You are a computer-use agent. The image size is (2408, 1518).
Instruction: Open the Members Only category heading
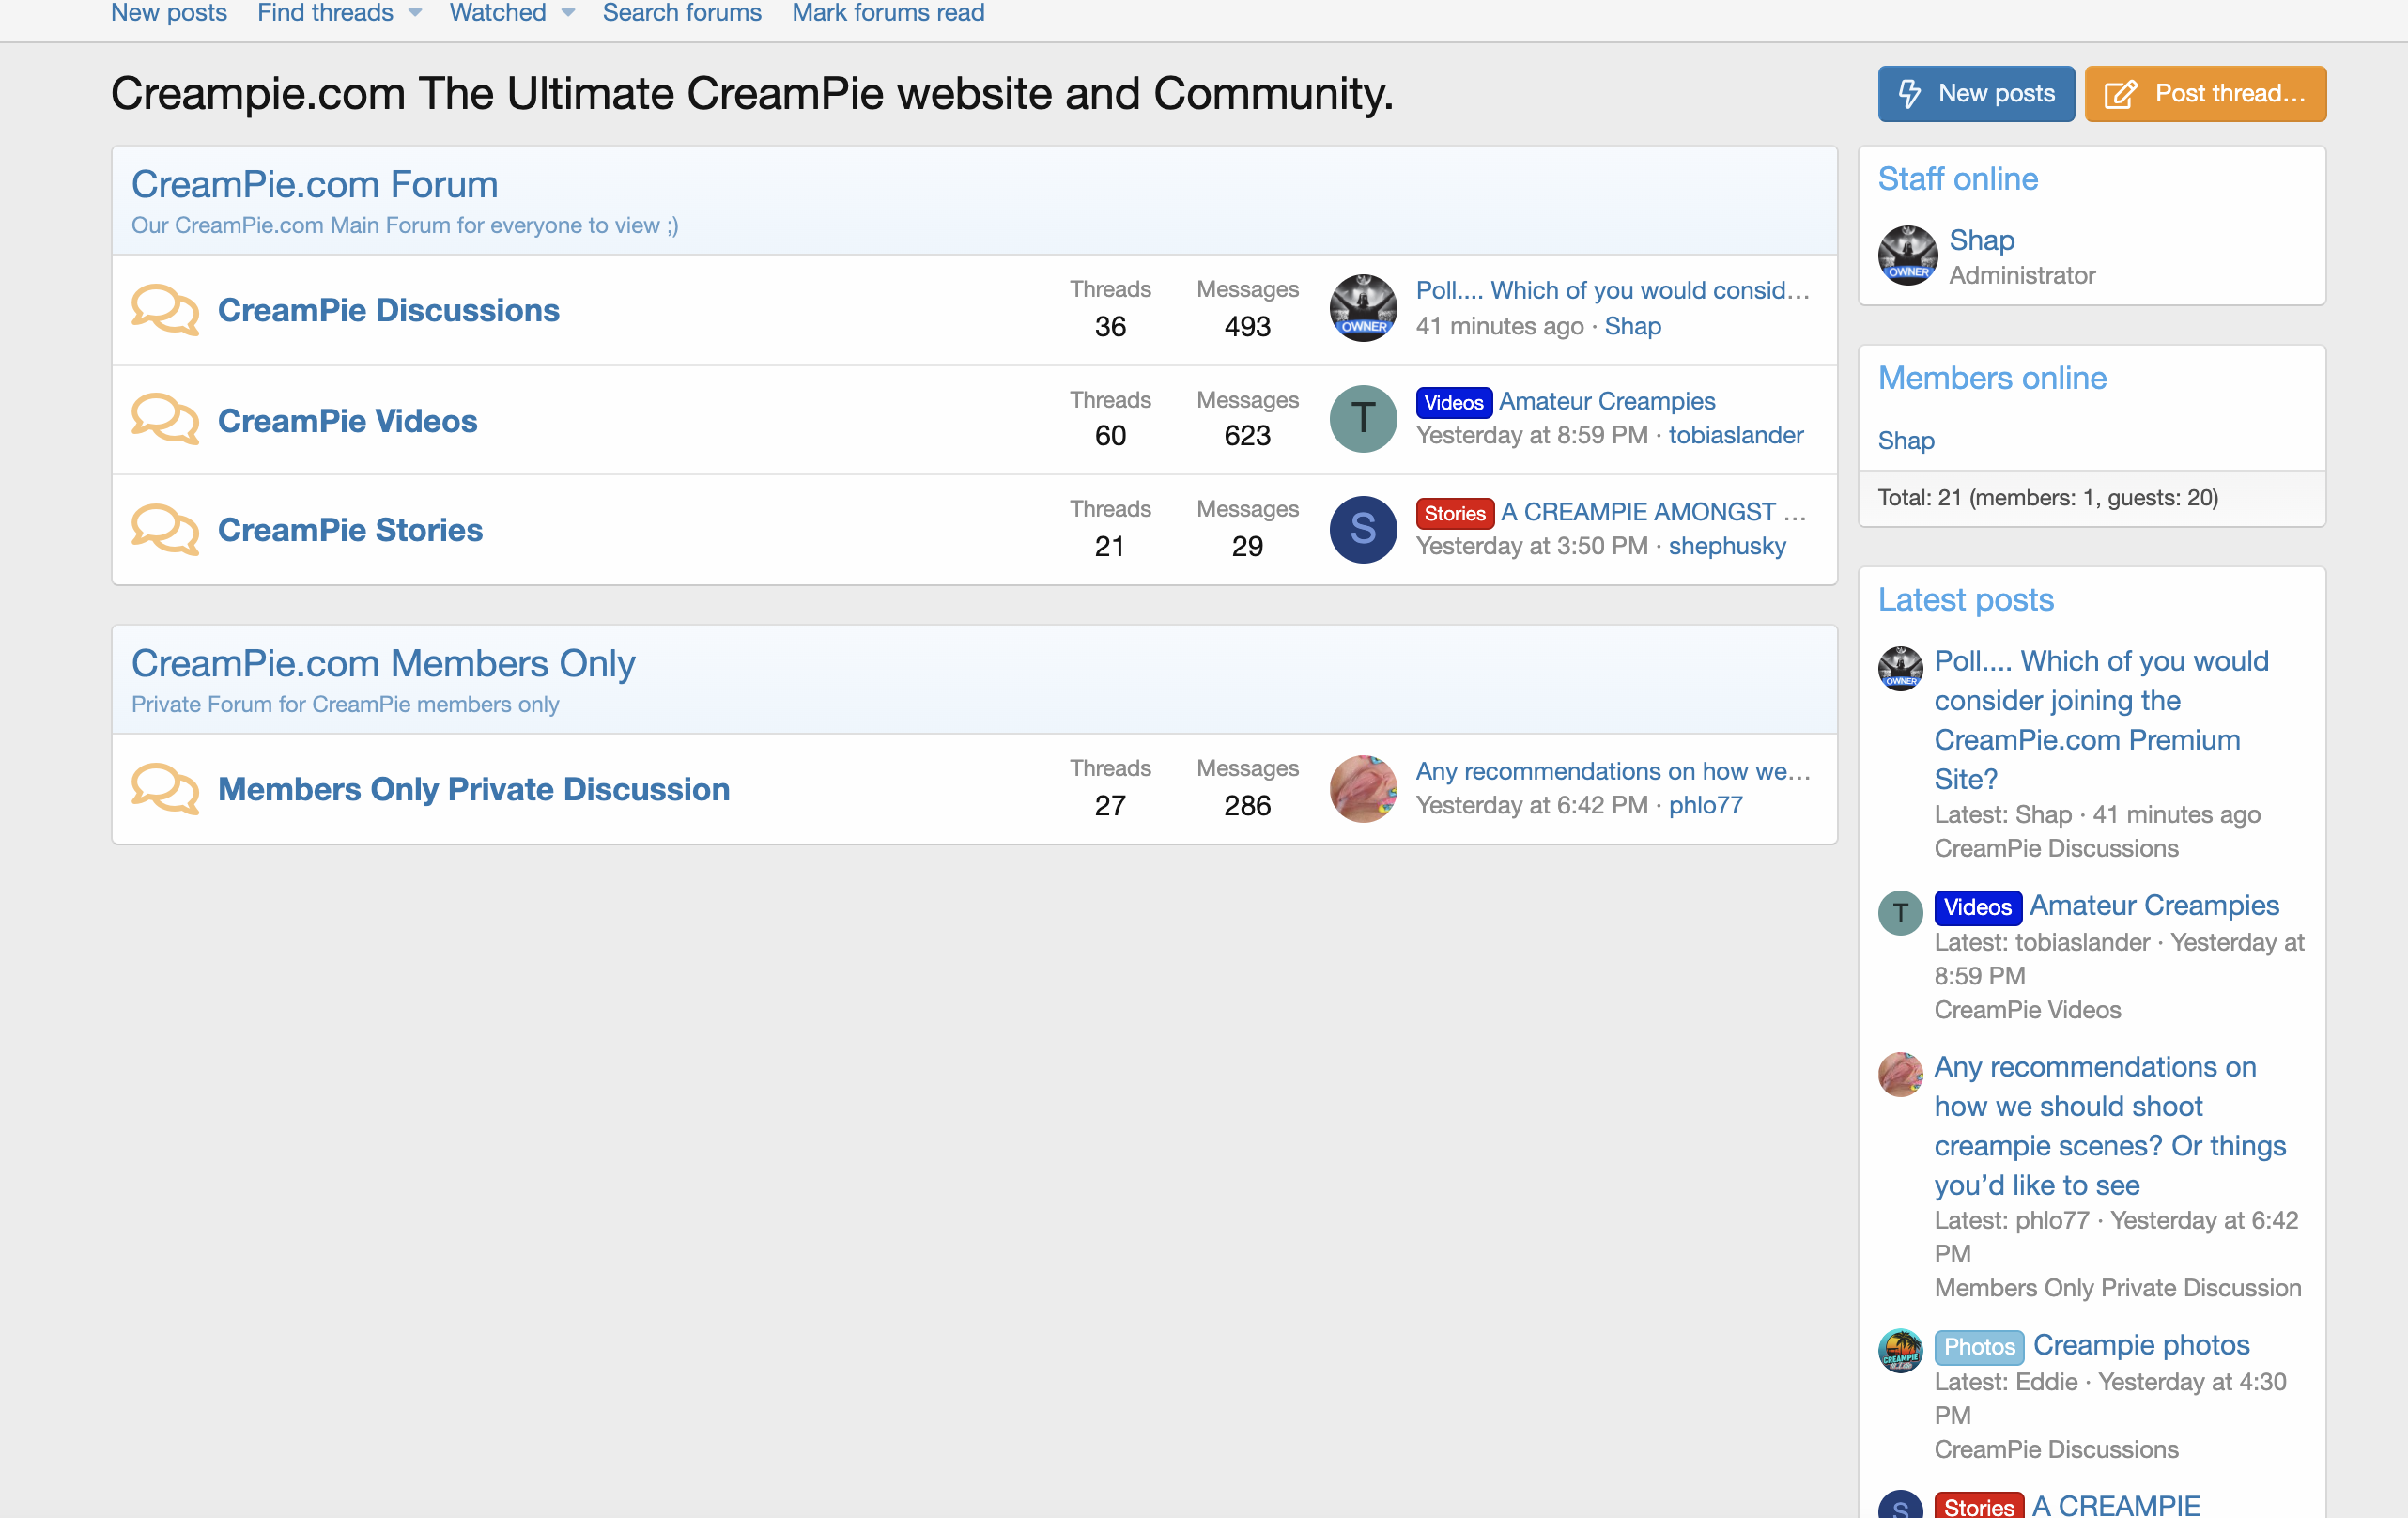pyautogui.click(x=383, y=664)
